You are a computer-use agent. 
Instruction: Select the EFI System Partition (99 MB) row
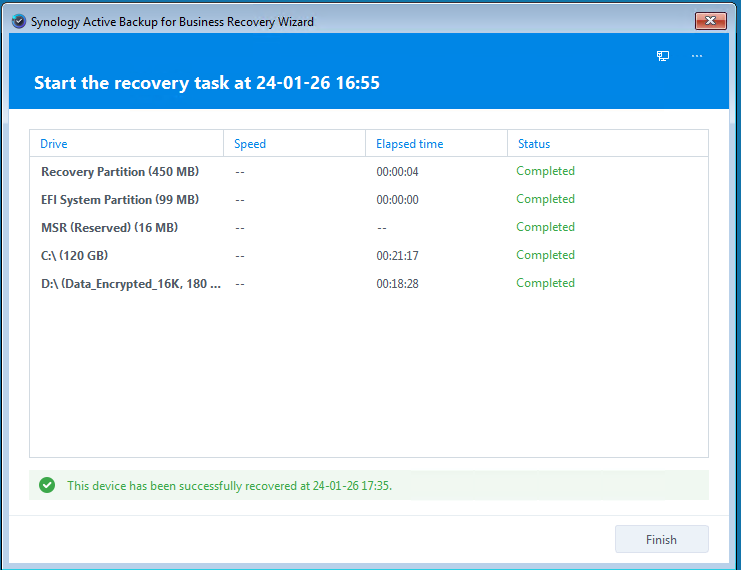click(x=369, y=199)
